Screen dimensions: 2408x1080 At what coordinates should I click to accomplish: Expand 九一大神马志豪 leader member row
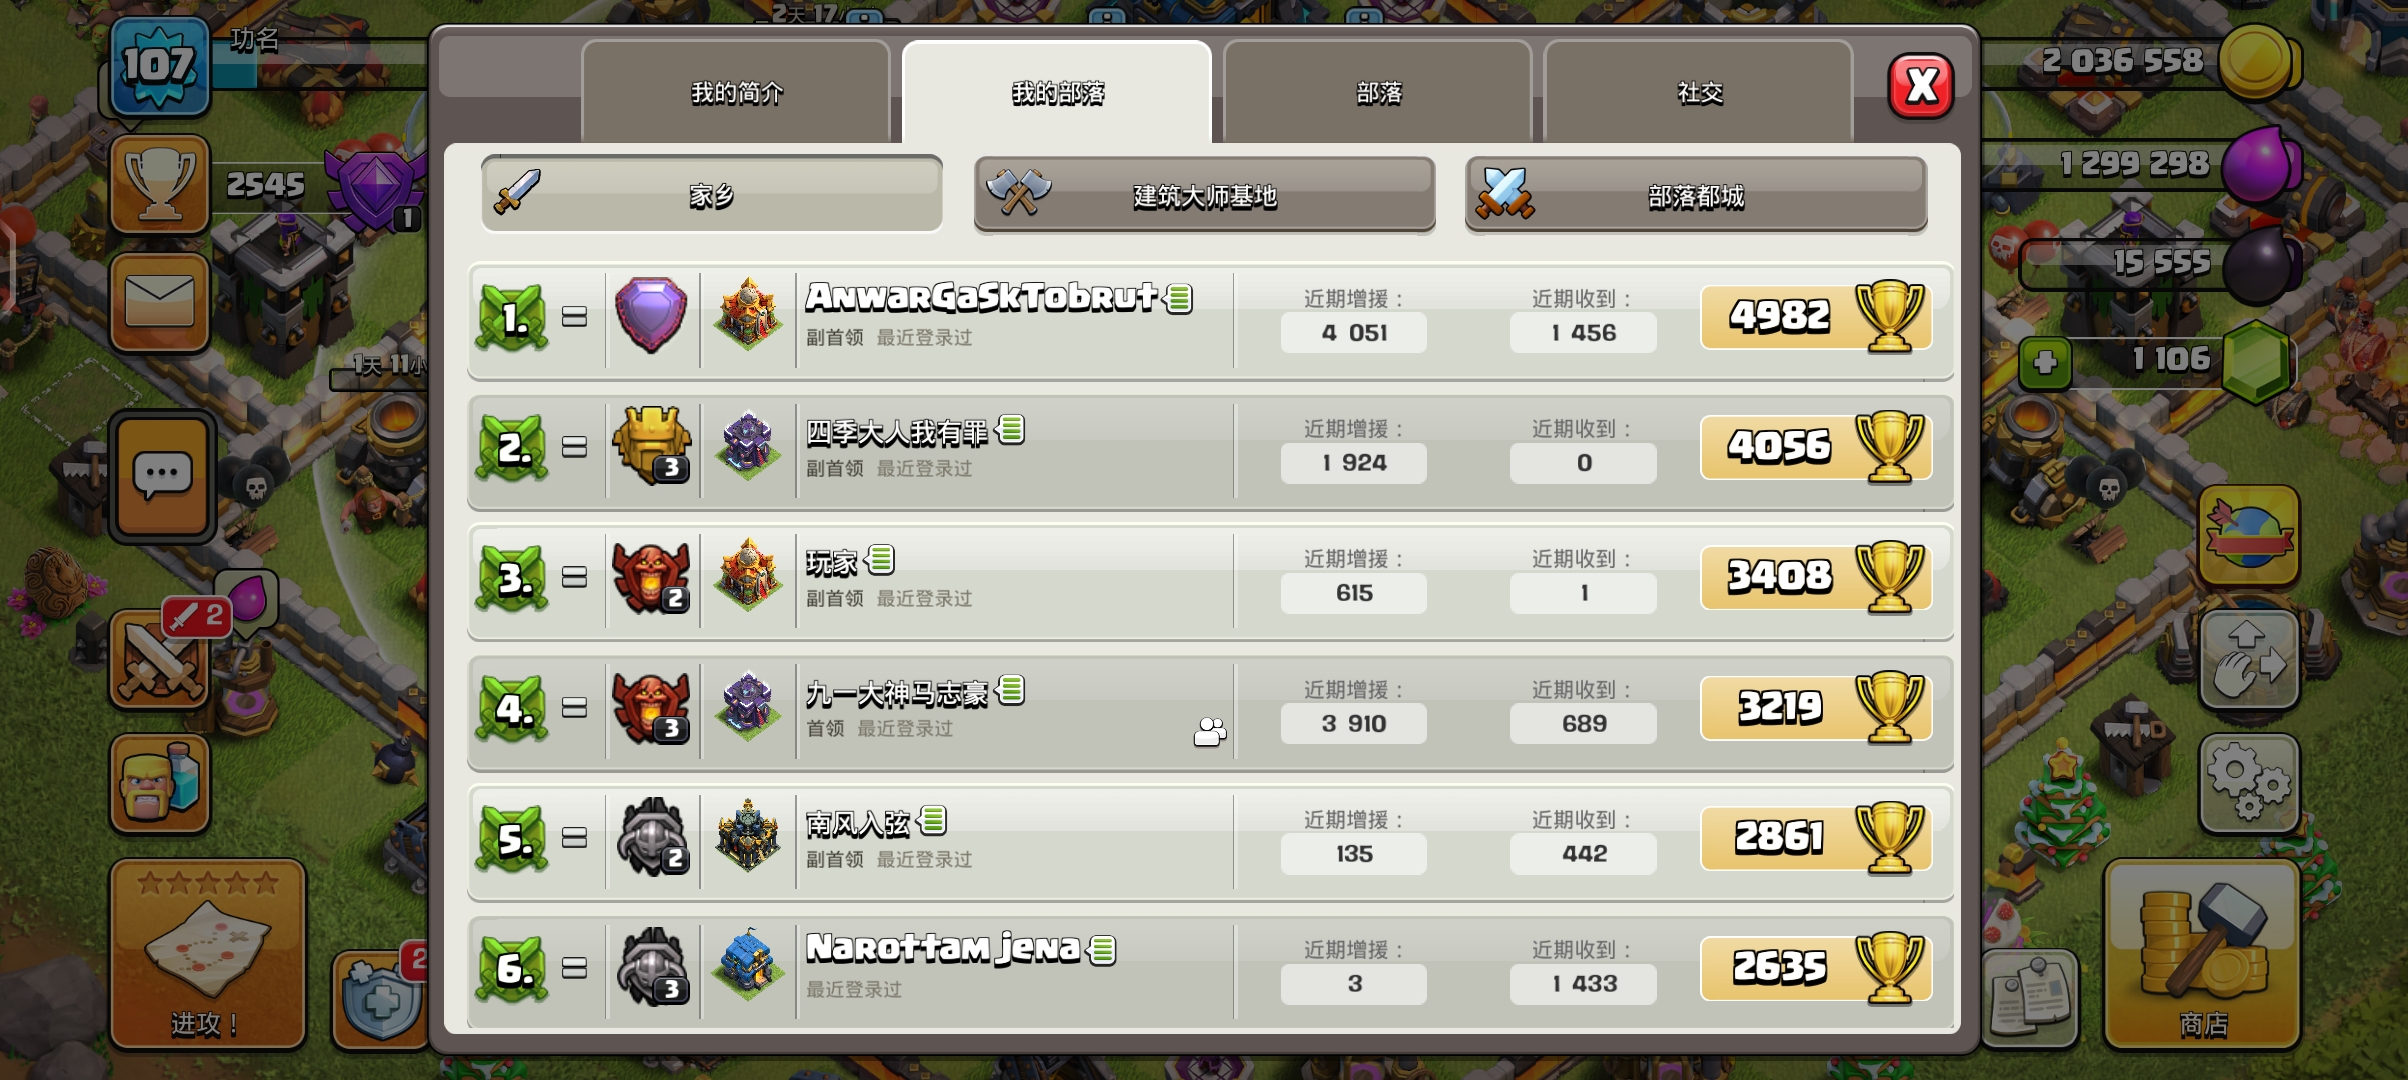point(1210,711)
